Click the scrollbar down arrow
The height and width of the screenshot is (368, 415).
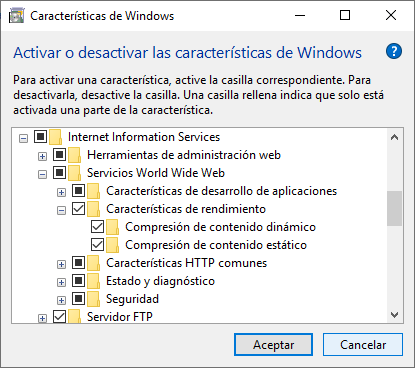[x=395, y=315]
